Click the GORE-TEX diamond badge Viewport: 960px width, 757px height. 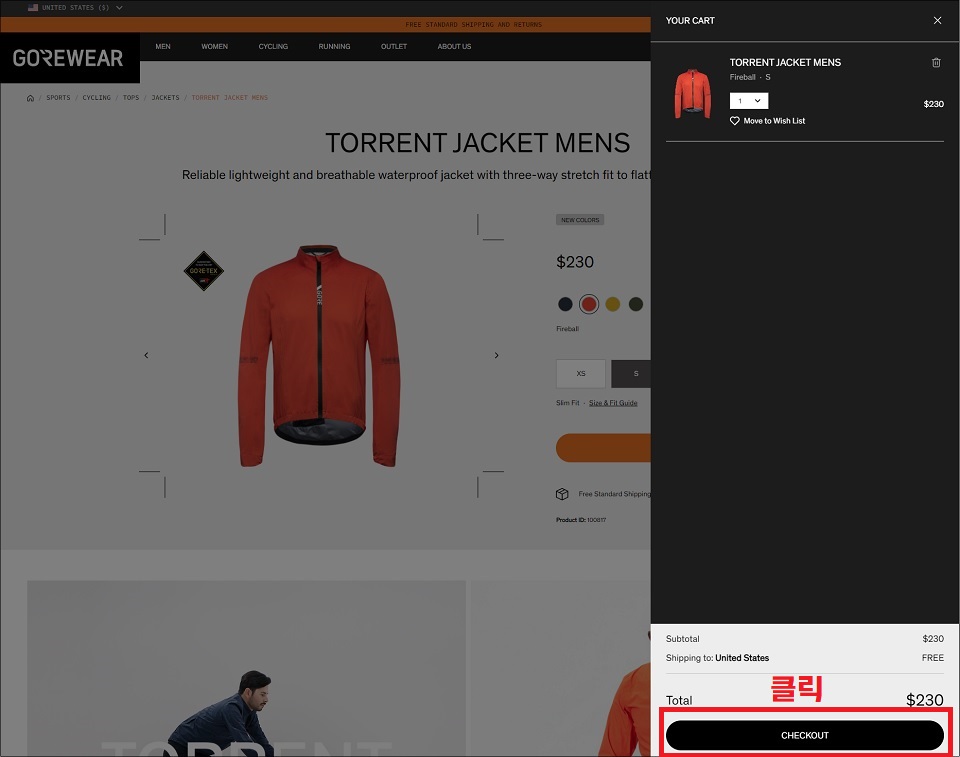coord(204,271)
